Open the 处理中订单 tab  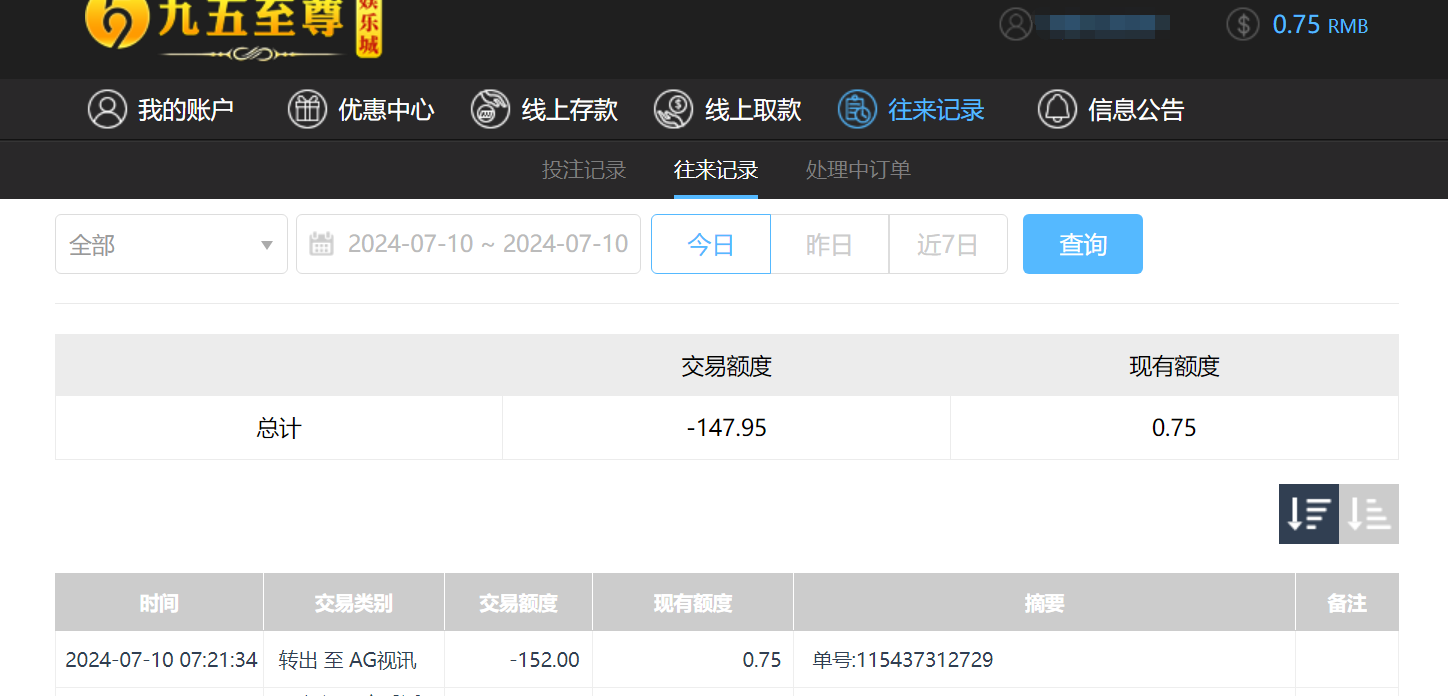[x=857, y=170]
